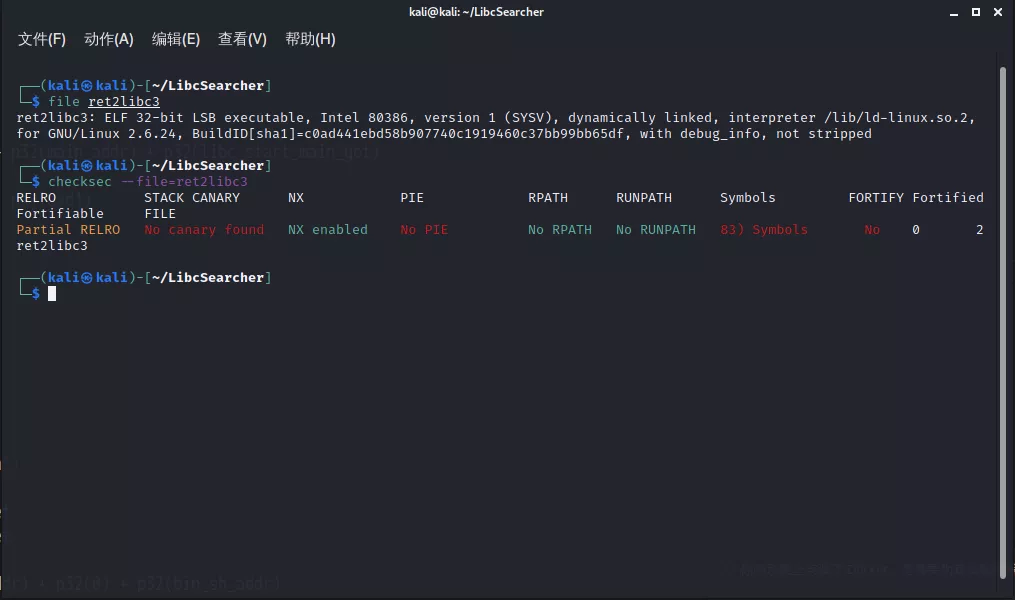The image size is (1015, 600).
Task: Click the underlined ret2libc3 filename argument
Action: pos(124,102)
